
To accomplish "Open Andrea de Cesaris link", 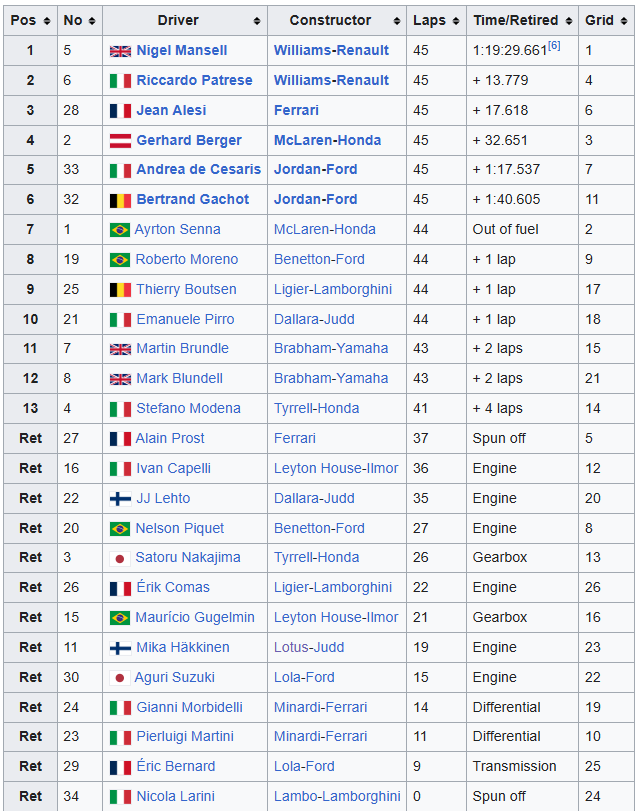I will 199,169.
